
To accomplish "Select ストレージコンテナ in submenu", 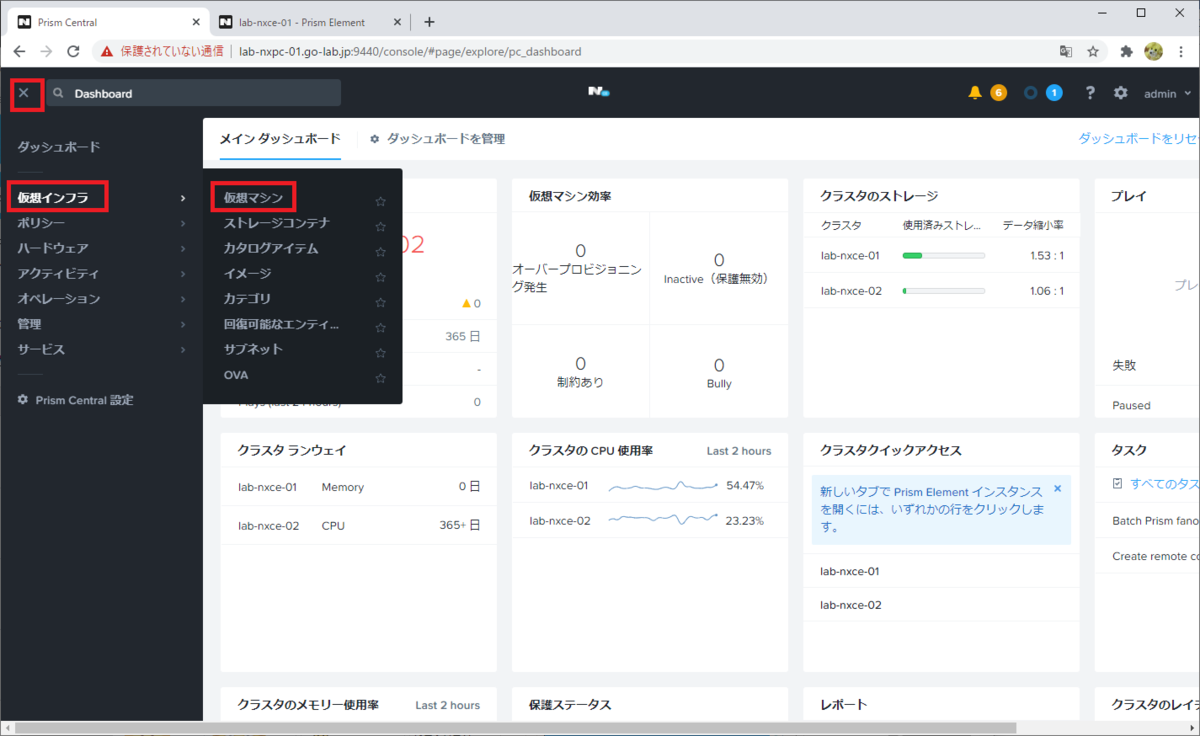I will pyautogui.click(x=277, y=223).
